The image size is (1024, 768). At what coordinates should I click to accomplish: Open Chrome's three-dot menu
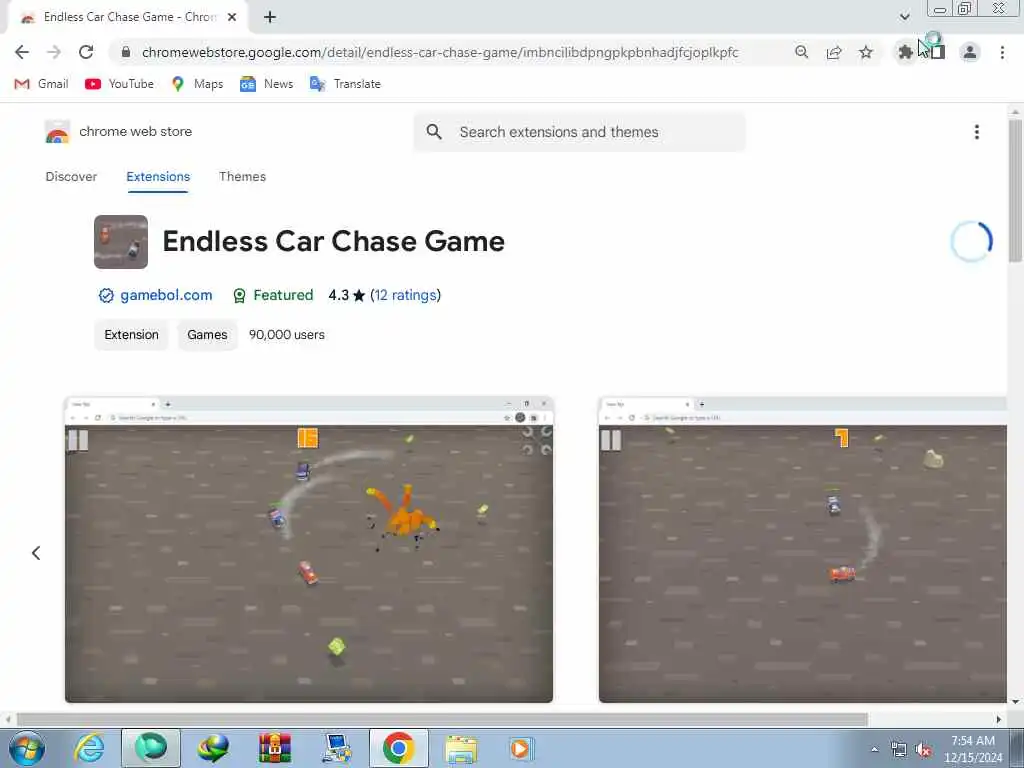(1002, 52)
